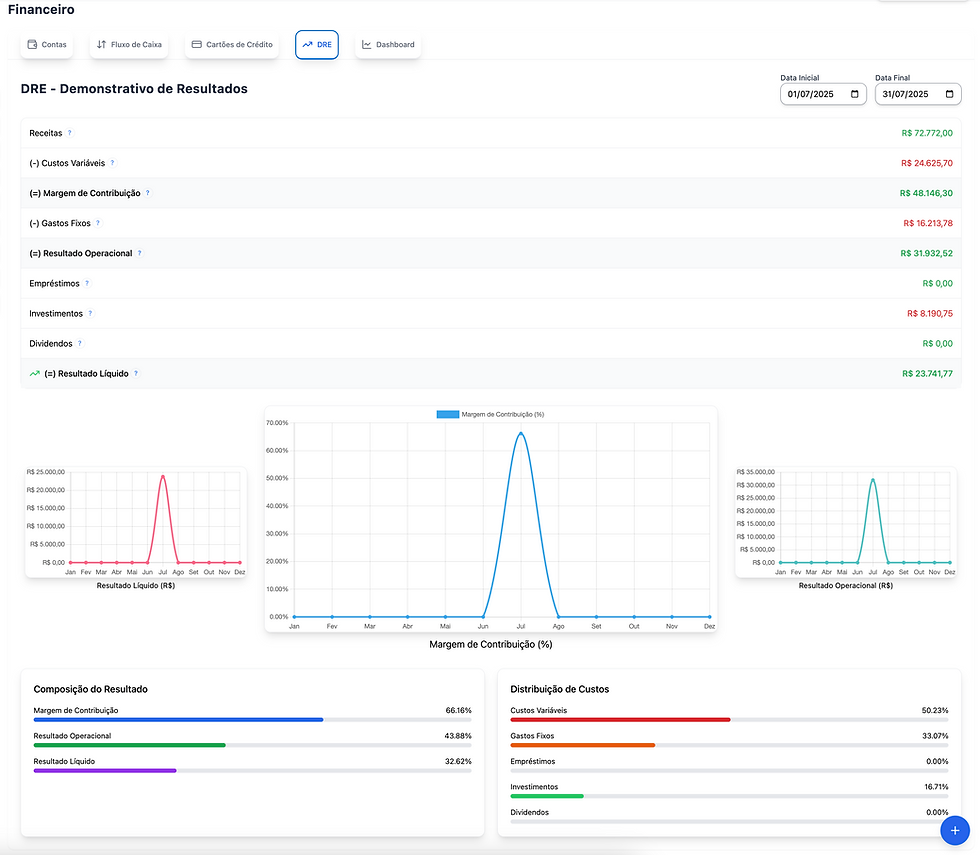This screenshot has height=855, width=980.
Task: Go to the Dashboard tab
Action: point(388,44)
